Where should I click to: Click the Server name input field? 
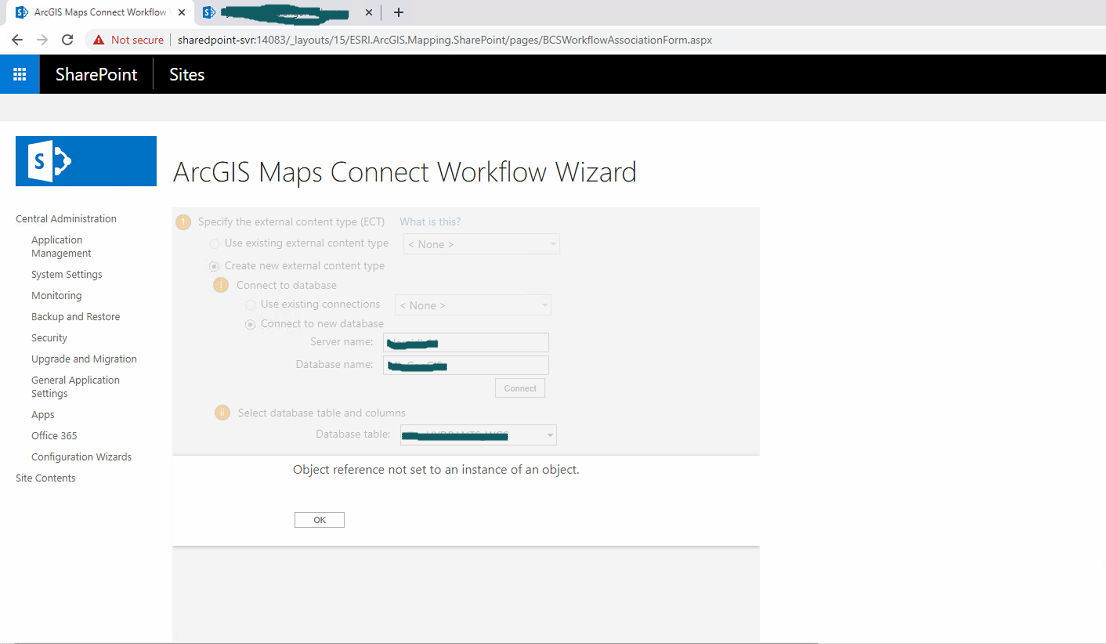pyautogui.click(x=466, y=343)
